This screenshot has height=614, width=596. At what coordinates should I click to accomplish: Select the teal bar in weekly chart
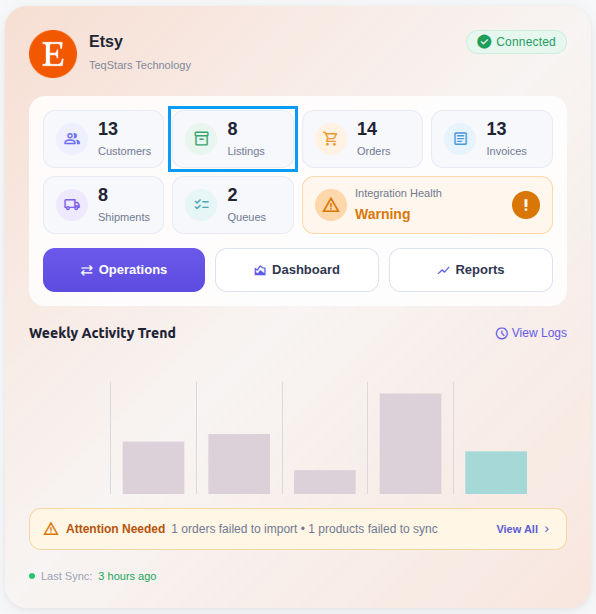point(496,472)
